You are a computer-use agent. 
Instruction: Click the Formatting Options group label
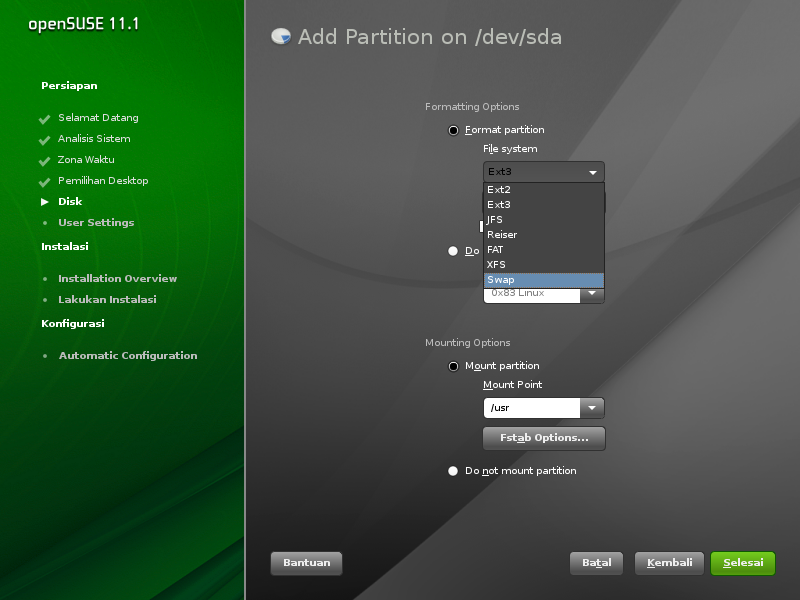472,107
